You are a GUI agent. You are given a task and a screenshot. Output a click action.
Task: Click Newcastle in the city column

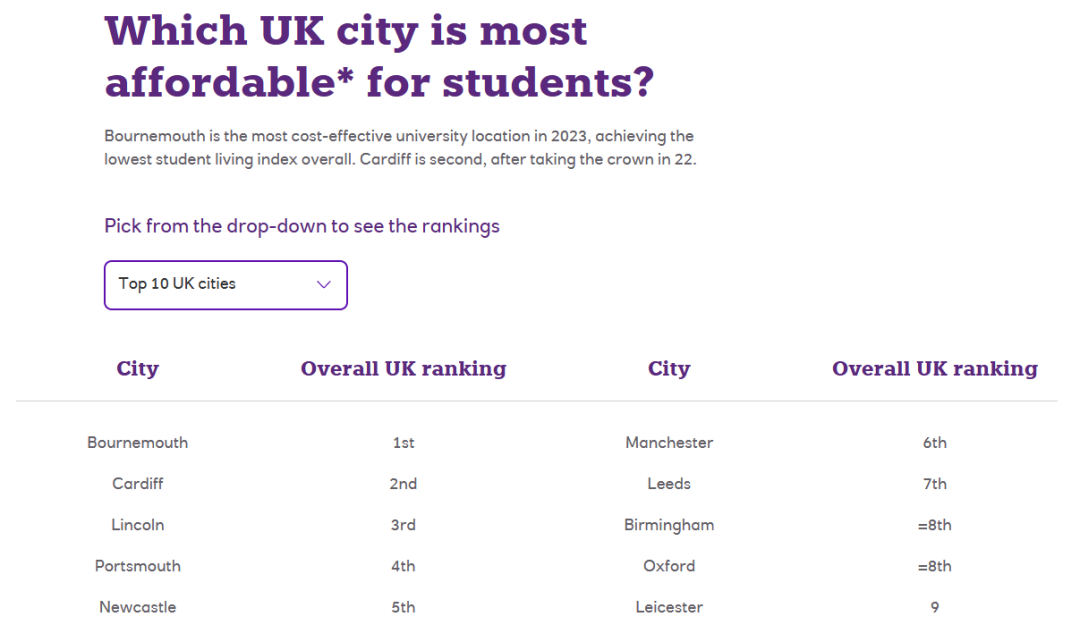click(x=138, y=607)
